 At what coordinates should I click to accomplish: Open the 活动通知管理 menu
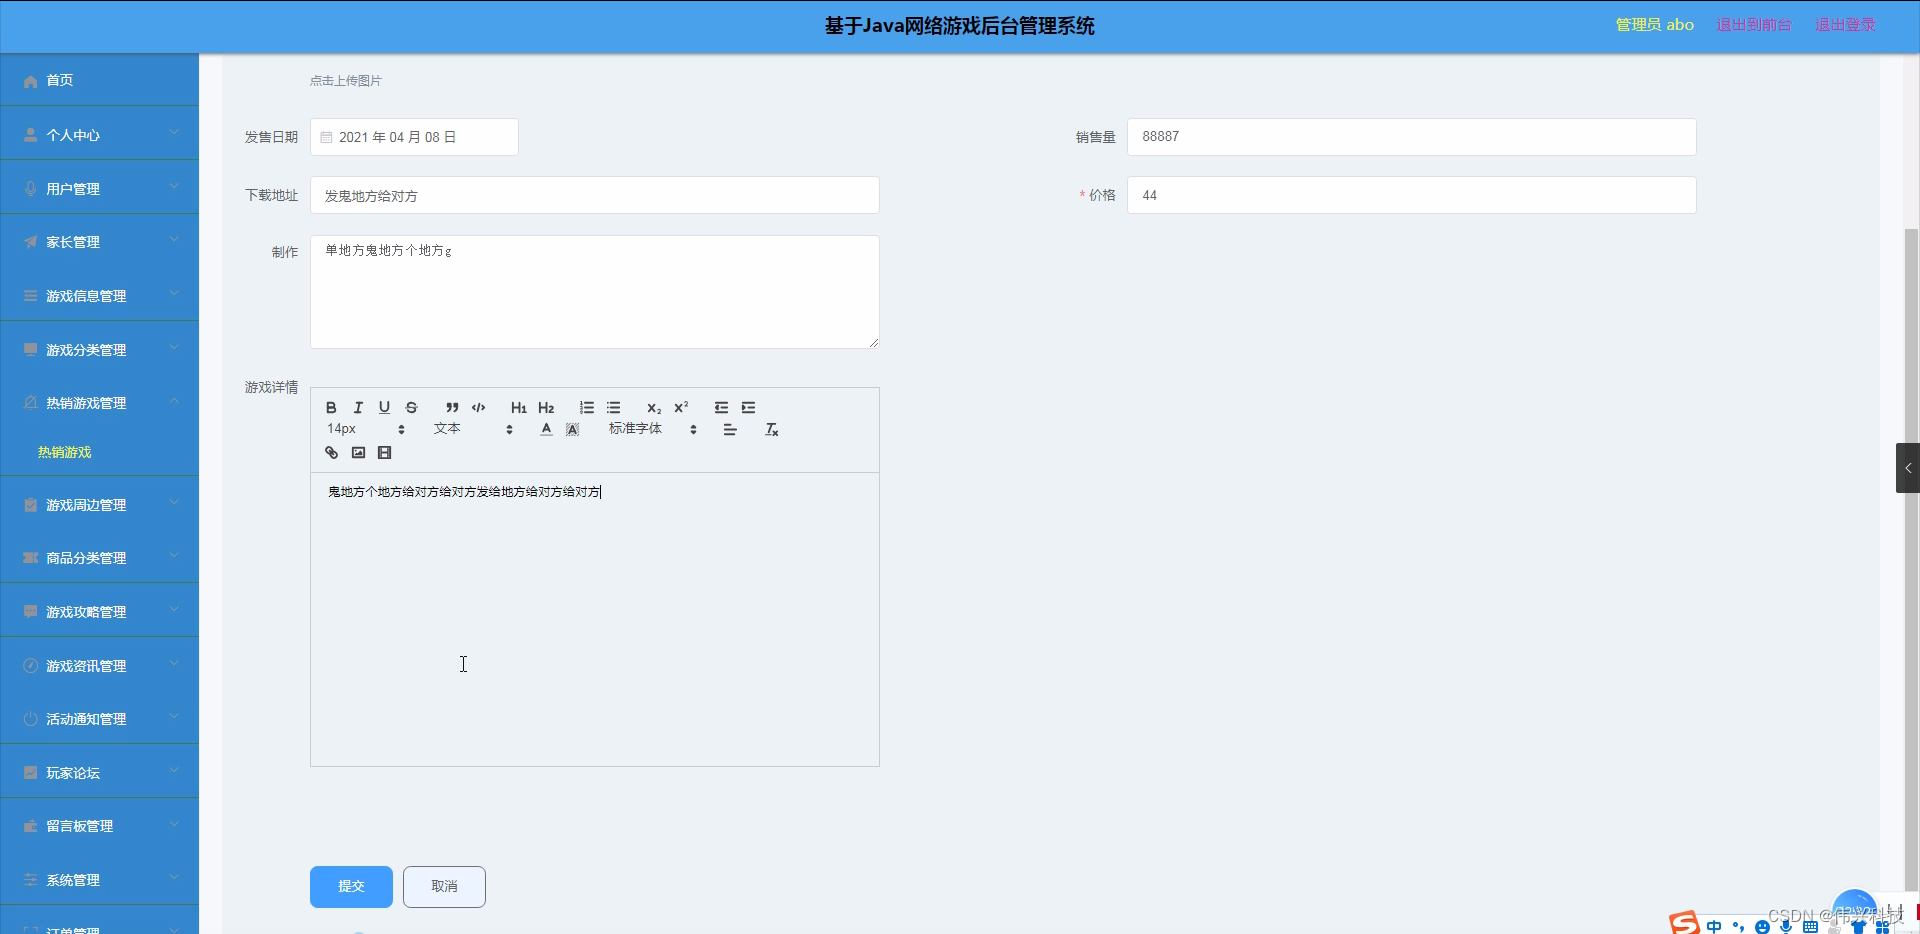pos(100,719)
